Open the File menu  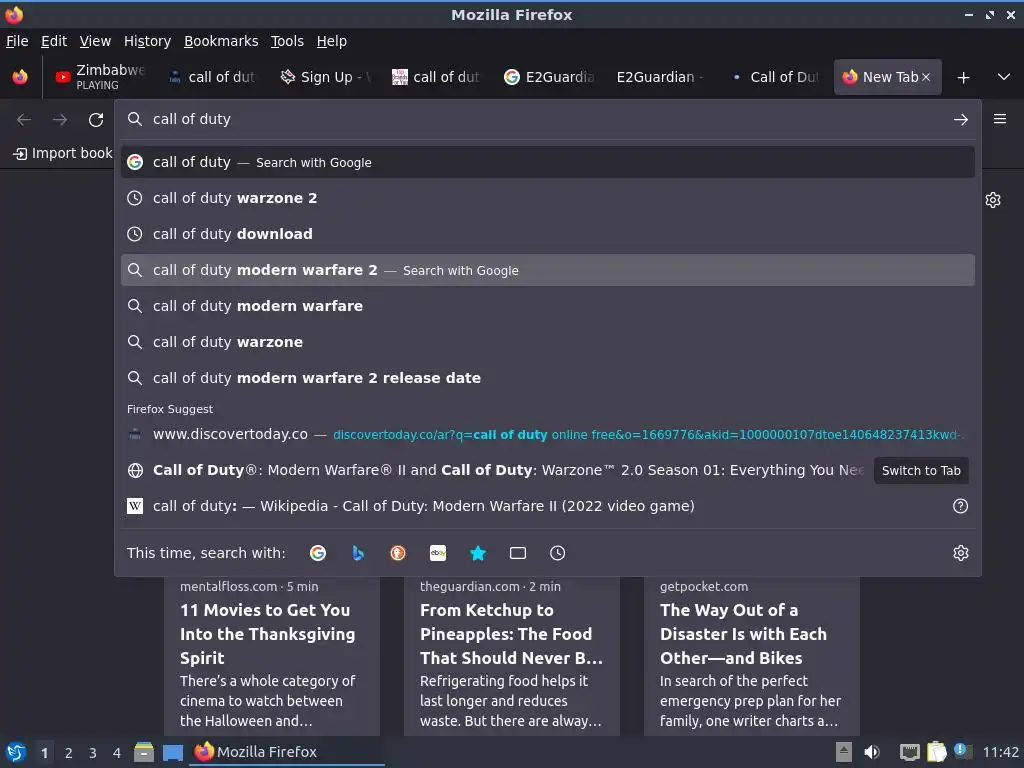click(x=17, y=41)
